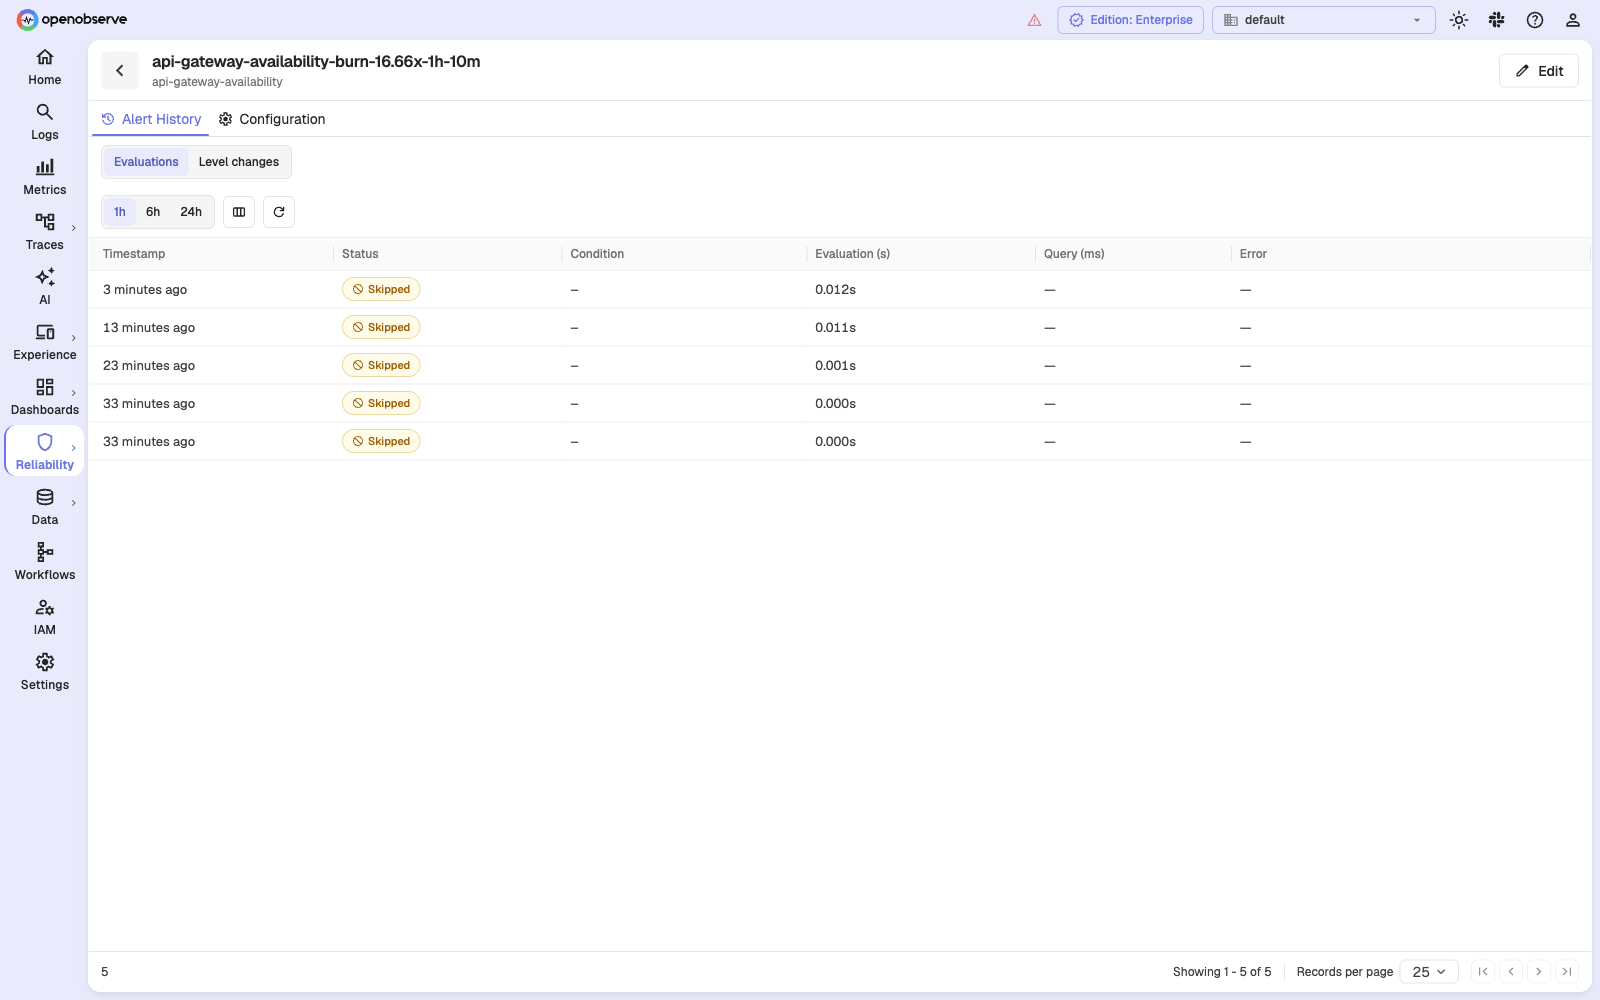Toggle light/dark theme sun icon
Image resolution: width=1600 pixels, height=1000 pixels.
(1459, 20)
